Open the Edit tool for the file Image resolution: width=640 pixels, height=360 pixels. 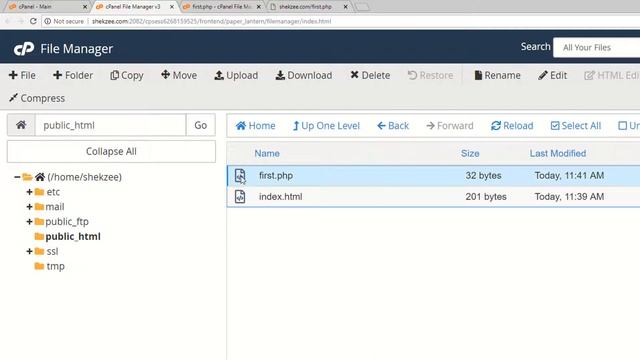pos(553,76)
